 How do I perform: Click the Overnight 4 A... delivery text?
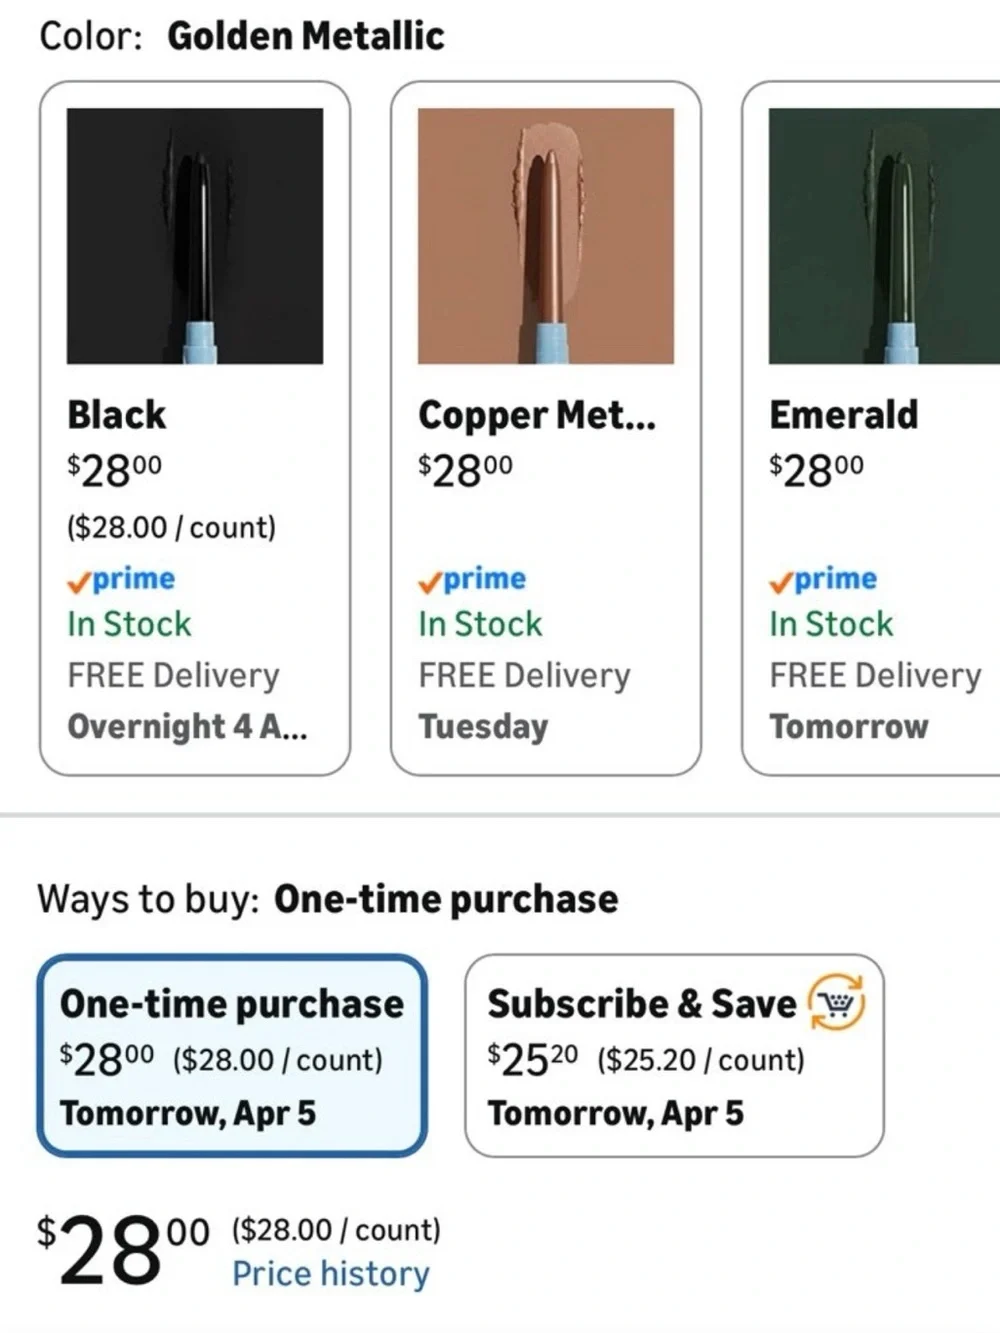[187, 727]
